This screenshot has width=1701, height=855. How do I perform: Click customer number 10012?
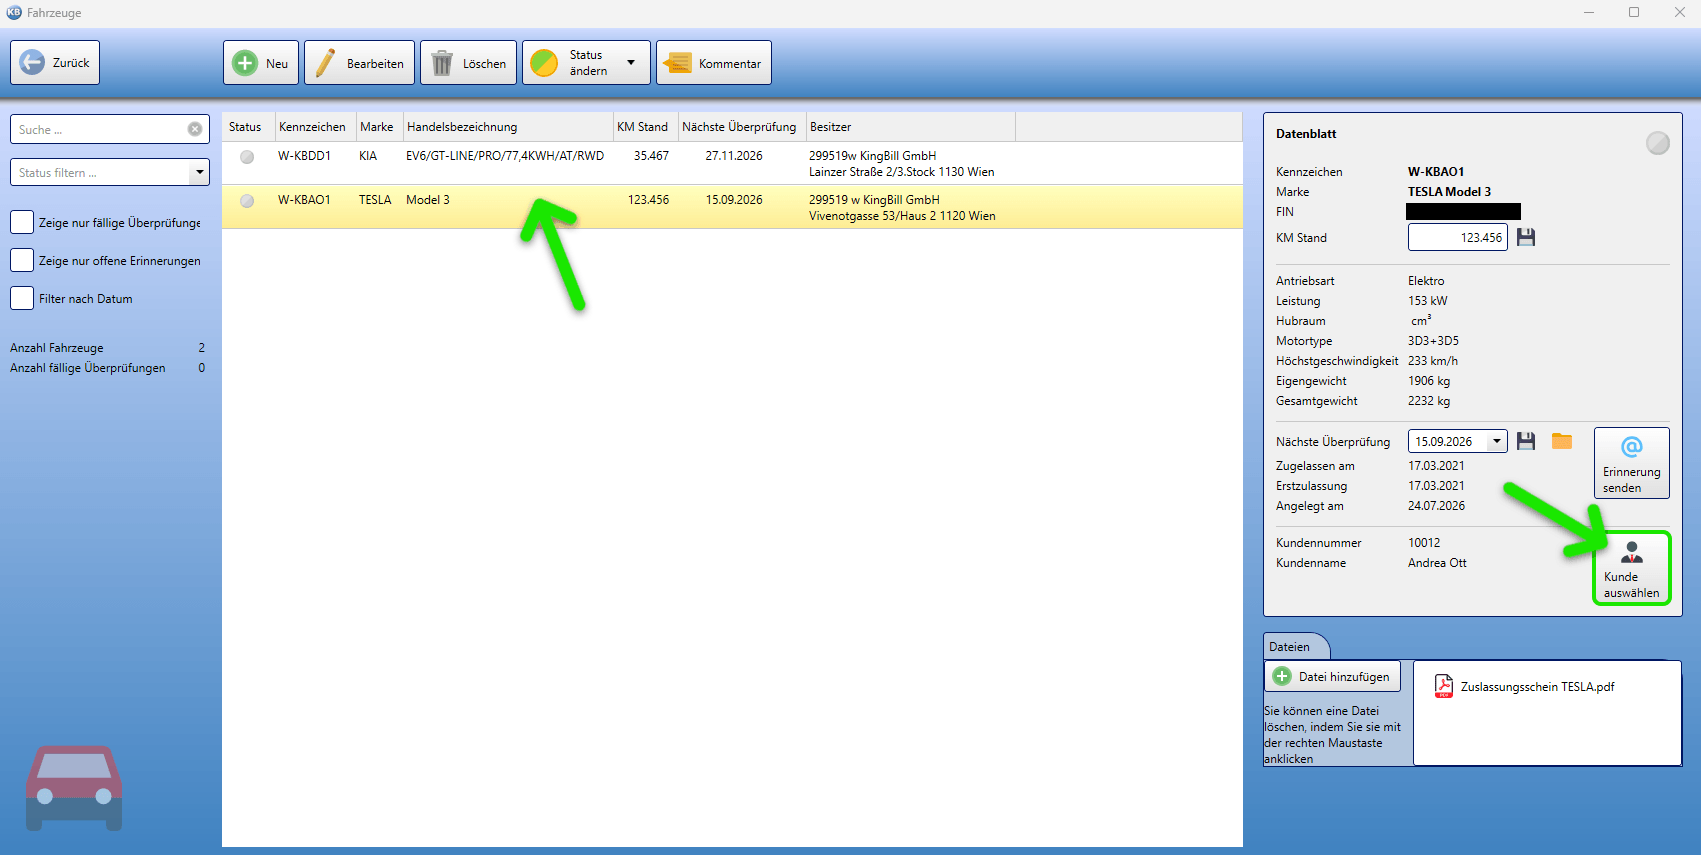coord(1424,543)
